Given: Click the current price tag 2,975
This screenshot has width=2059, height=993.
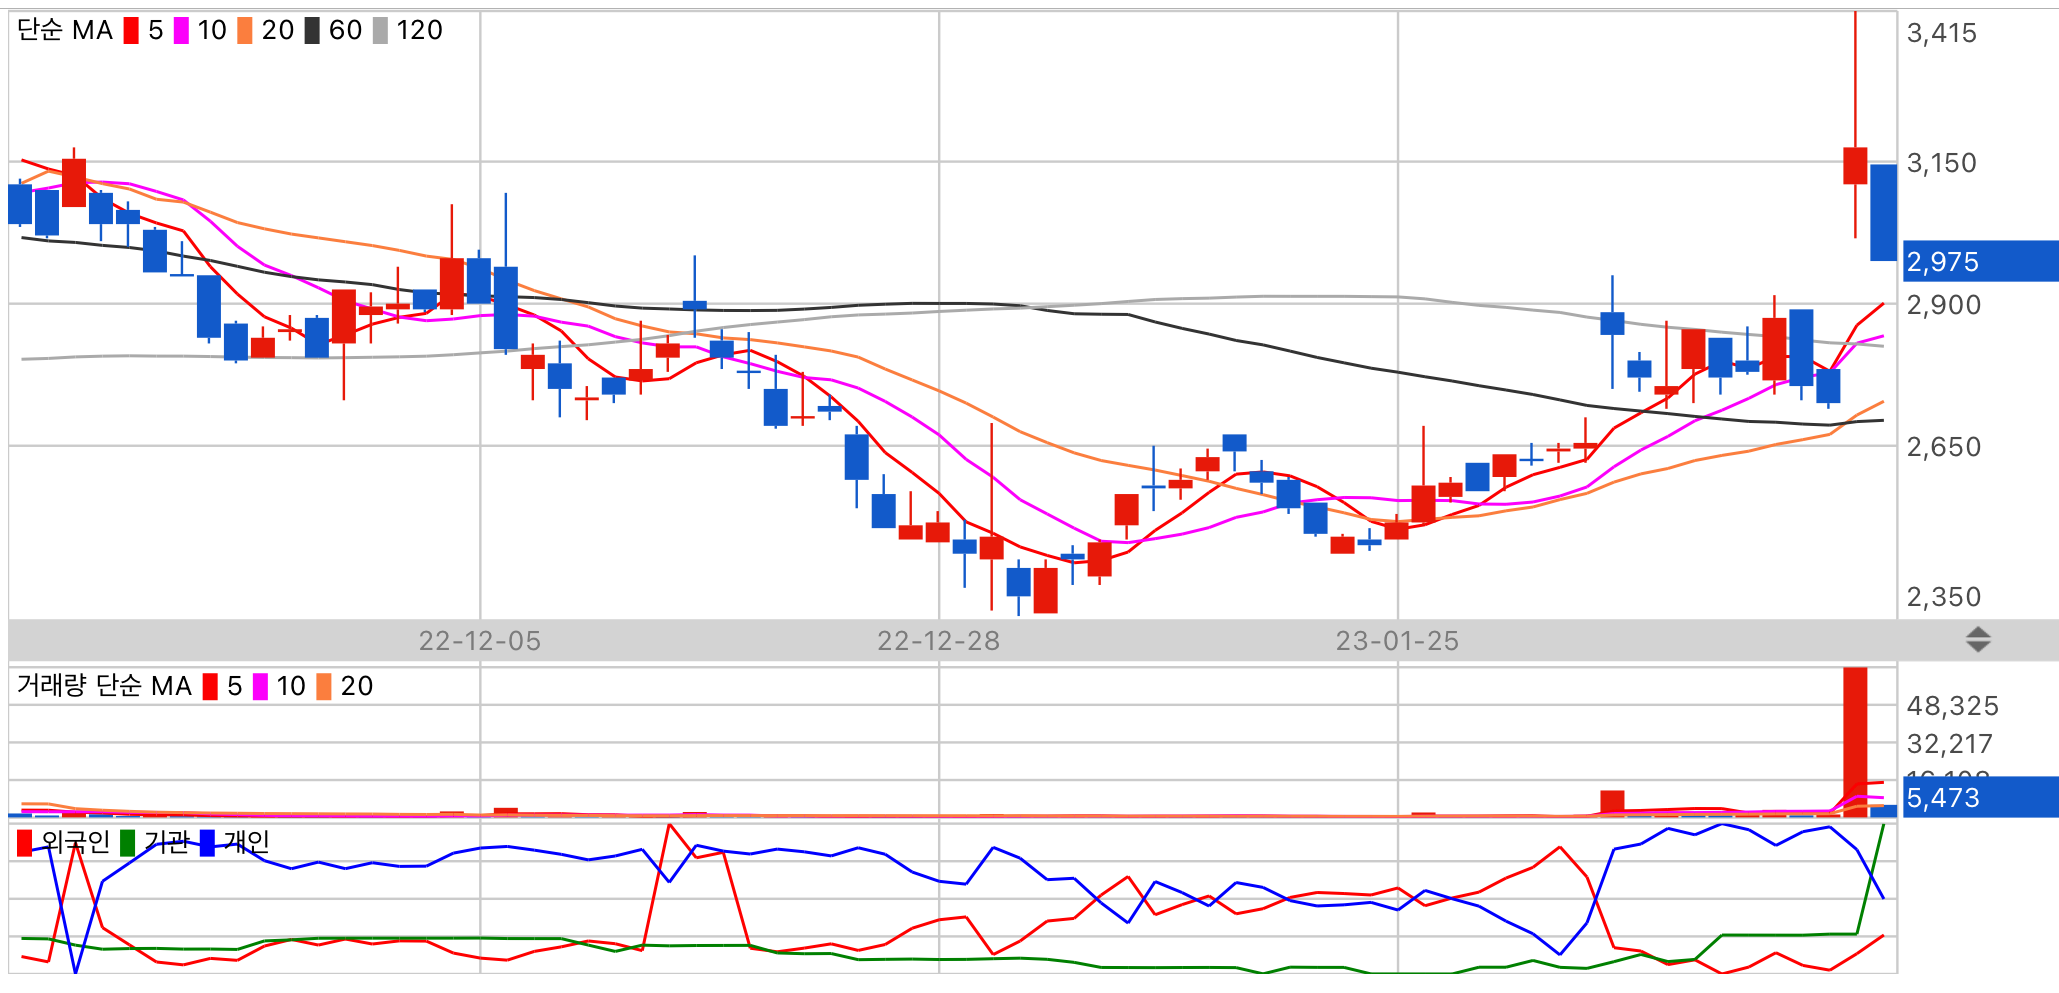Looking at the screenshot, I should 1980,261.
